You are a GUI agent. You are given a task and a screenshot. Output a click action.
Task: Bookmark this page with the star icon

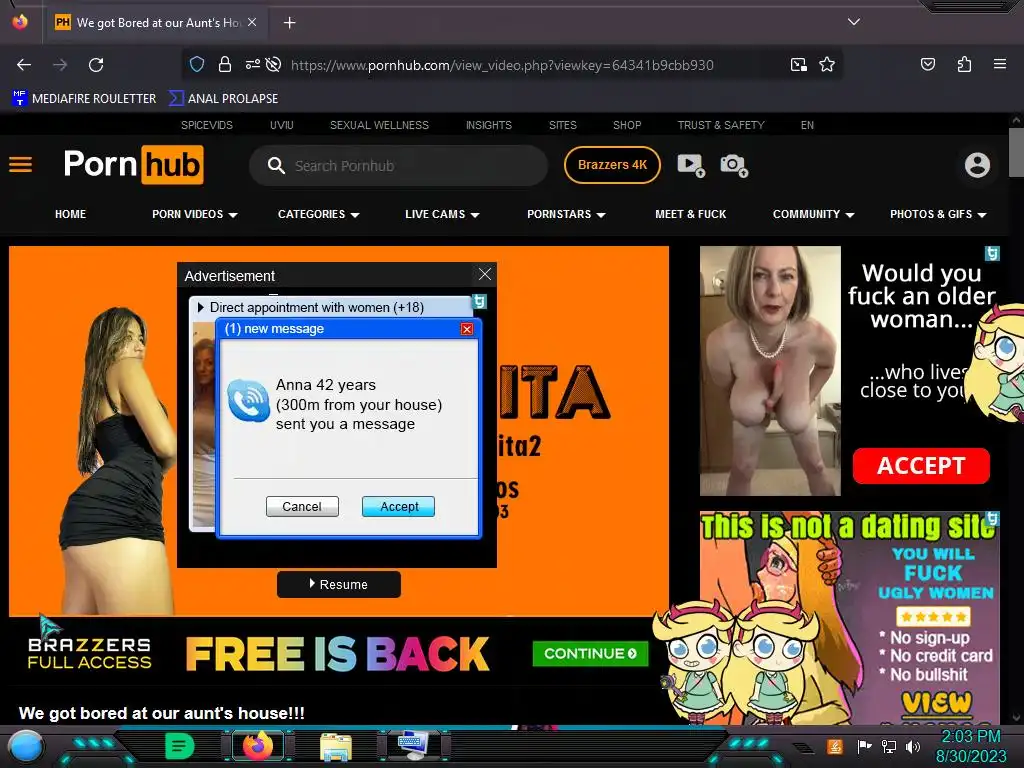(x=827, y=64)
